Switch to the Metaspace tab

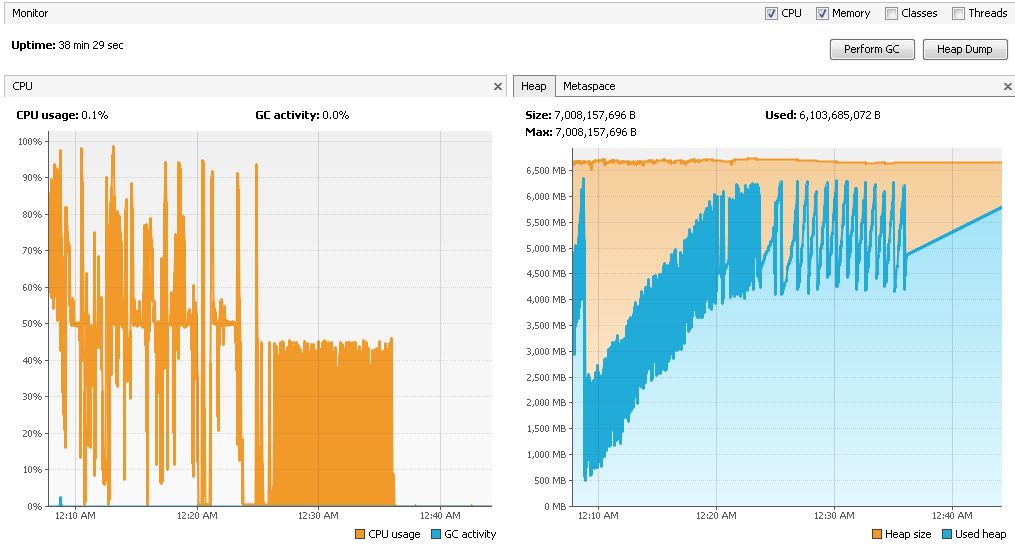pos(588,87)
